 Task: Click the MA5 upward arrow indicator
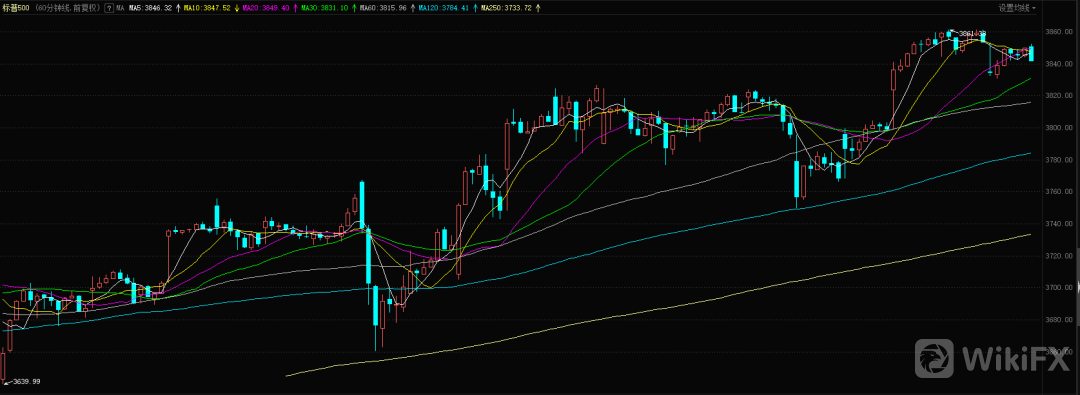click(178, 8)
